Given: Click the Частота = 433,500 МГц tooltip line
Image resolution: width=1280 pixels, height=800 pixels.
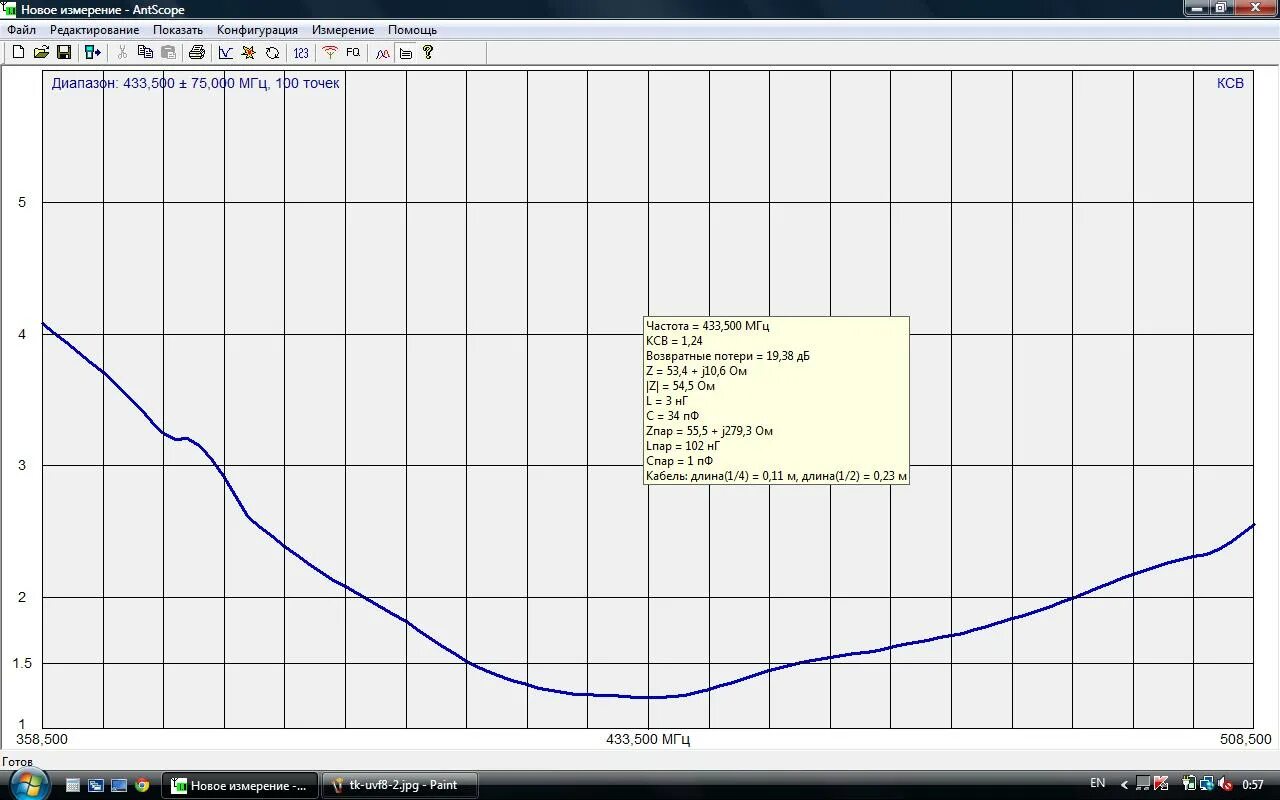Looking at the screenshot, I should [708, 326].
